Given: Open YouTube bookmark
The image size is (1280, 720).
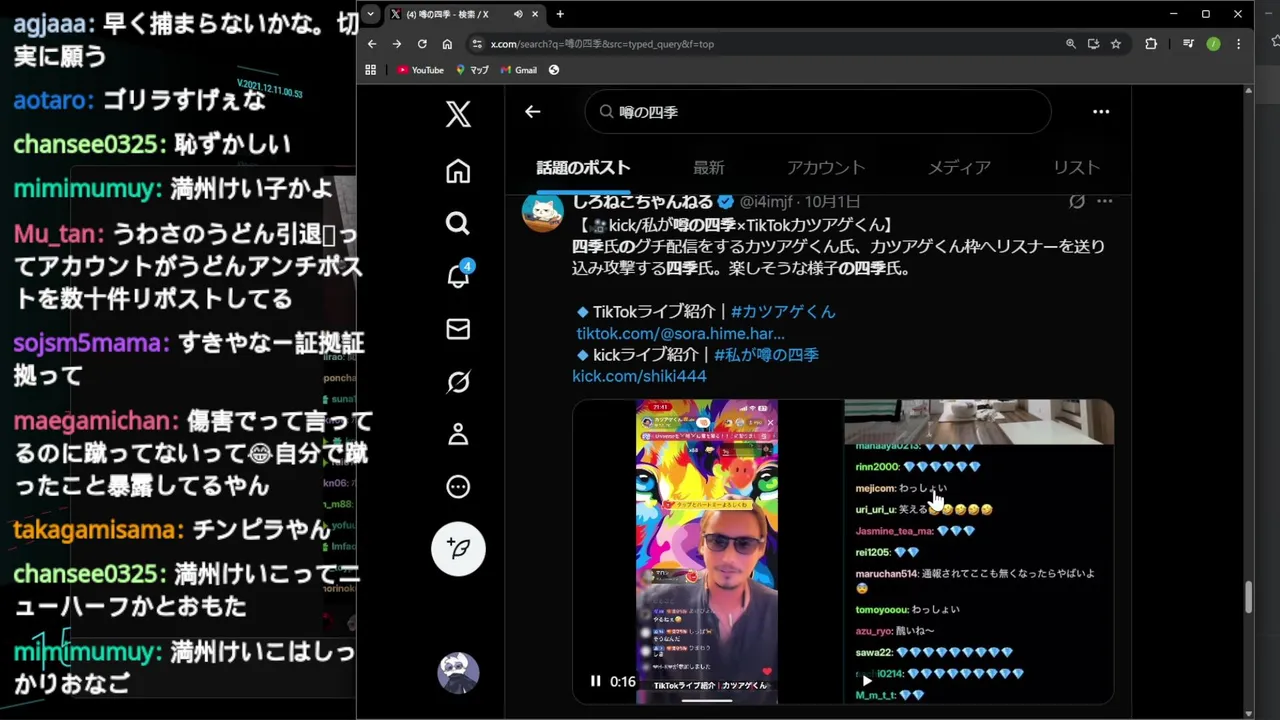Looking at the screenshot, I should click(x=420, y=70).
